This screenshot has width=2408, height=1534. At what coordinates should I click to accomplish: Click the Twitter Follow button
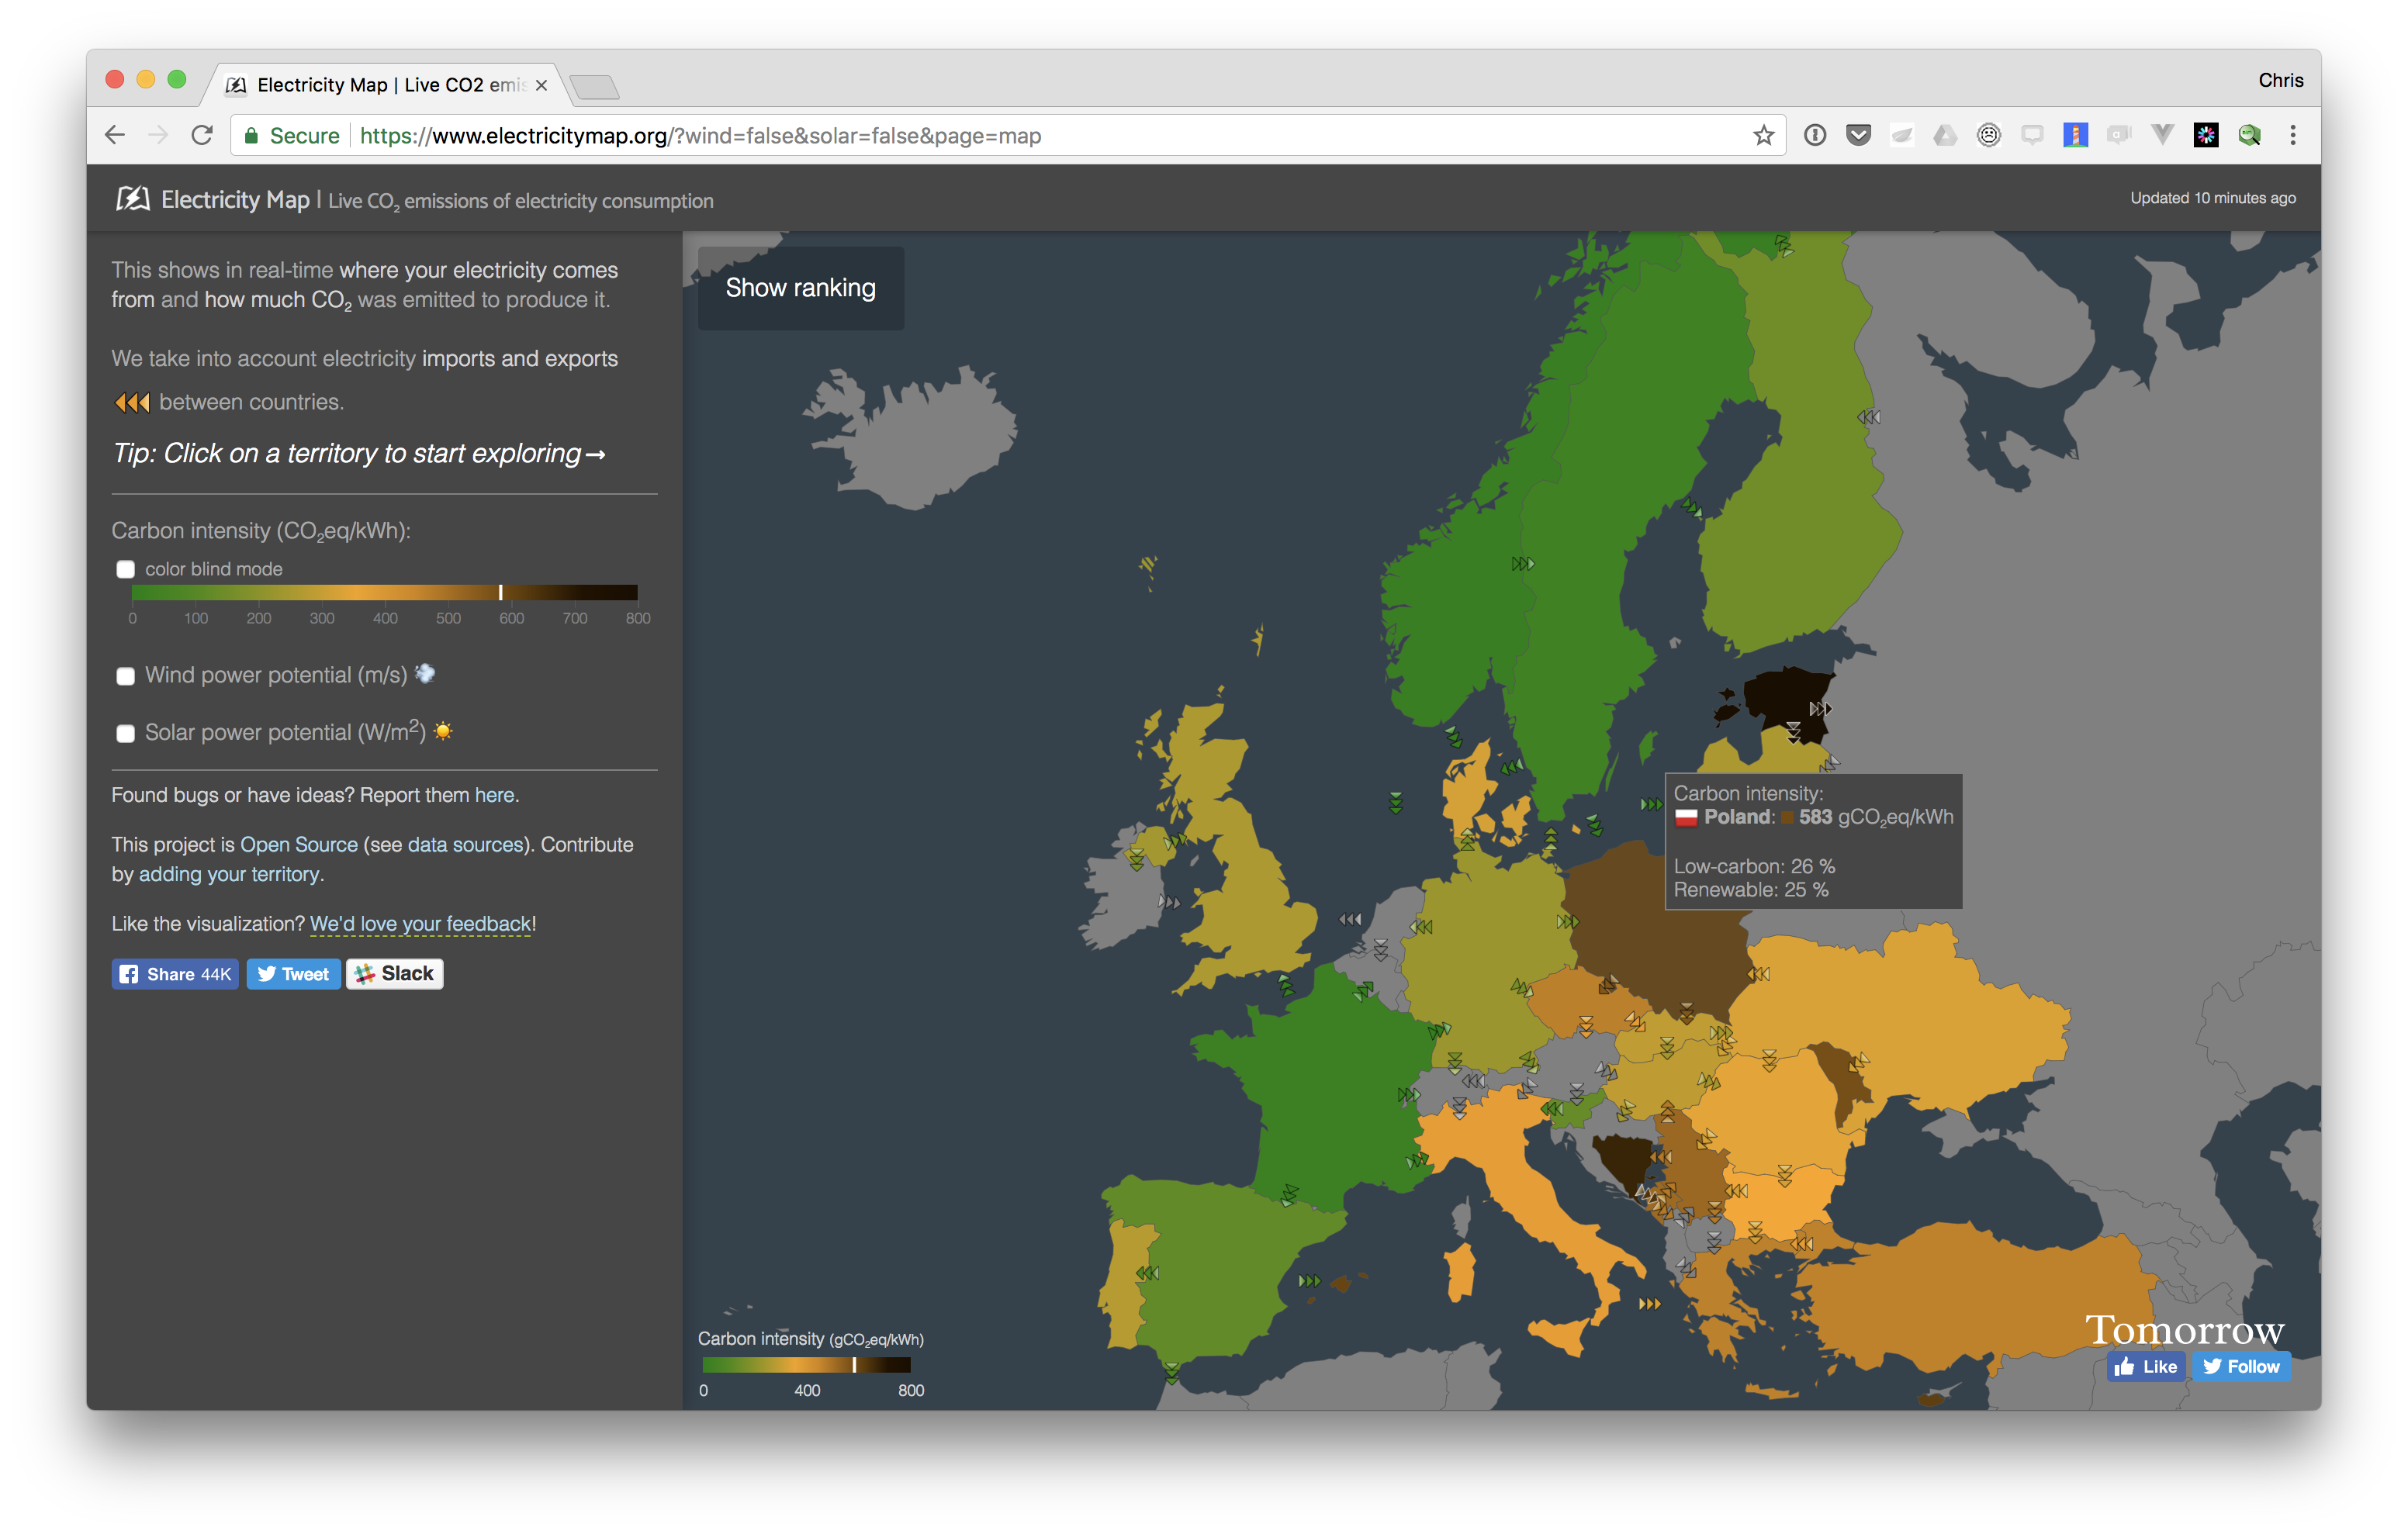(2241, 1366)
